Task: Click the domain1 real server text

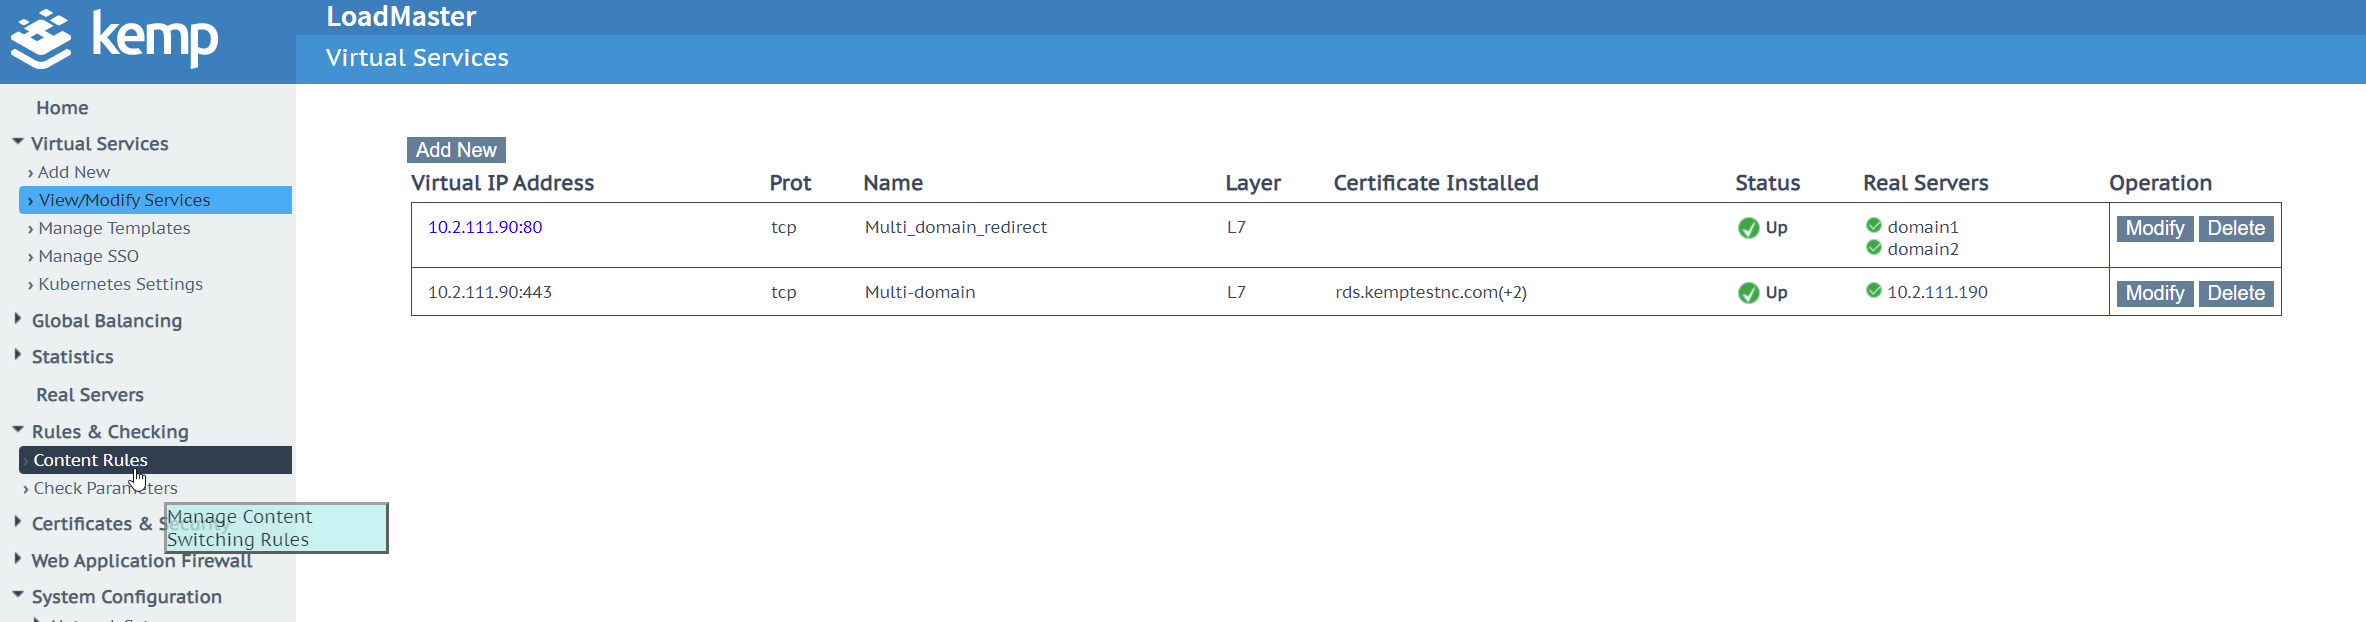Action: (x=1923, y=227)
